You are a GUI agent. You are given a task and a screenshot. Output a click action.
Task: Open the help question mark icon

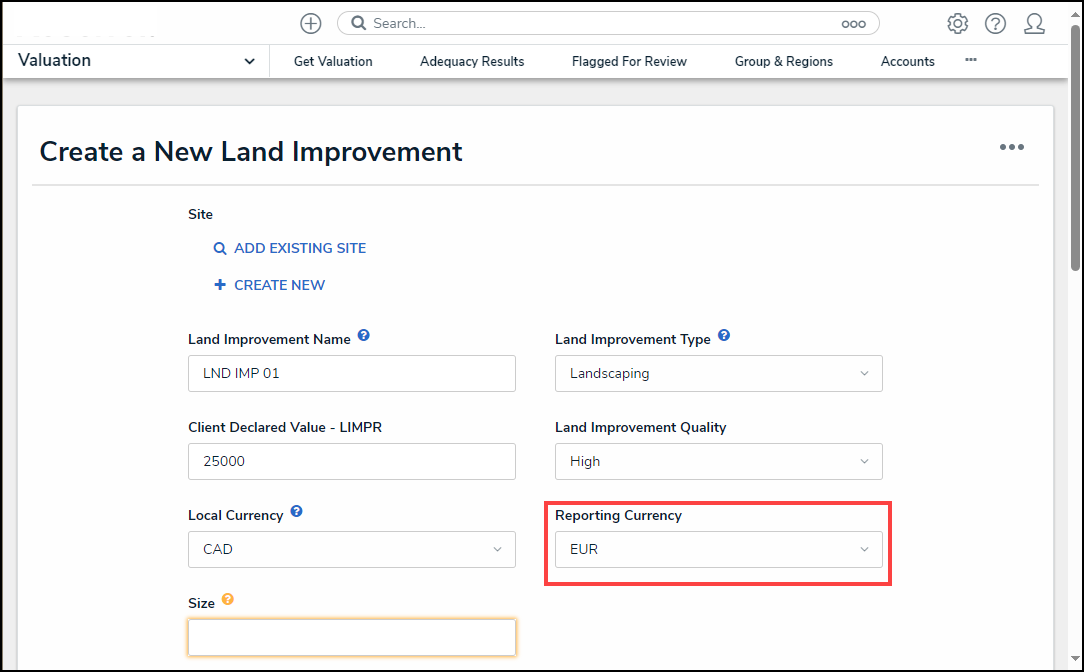coord(996,24)
